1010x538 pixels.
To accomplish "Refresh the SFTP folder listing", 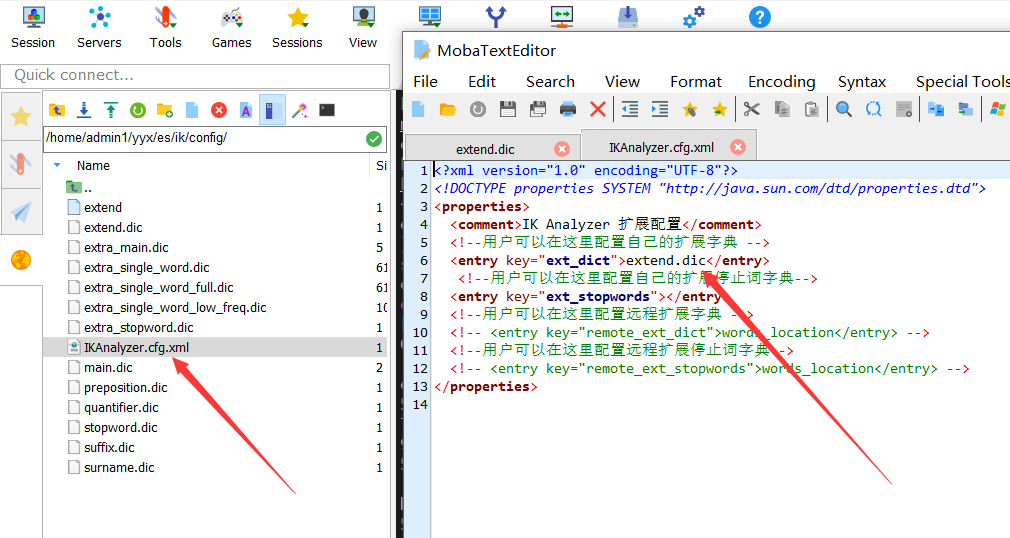I will point(138,110).
